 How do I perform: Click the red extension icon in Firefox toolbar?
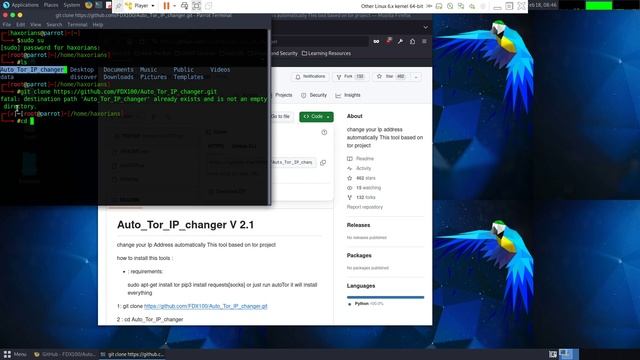[x=389, y=41]
